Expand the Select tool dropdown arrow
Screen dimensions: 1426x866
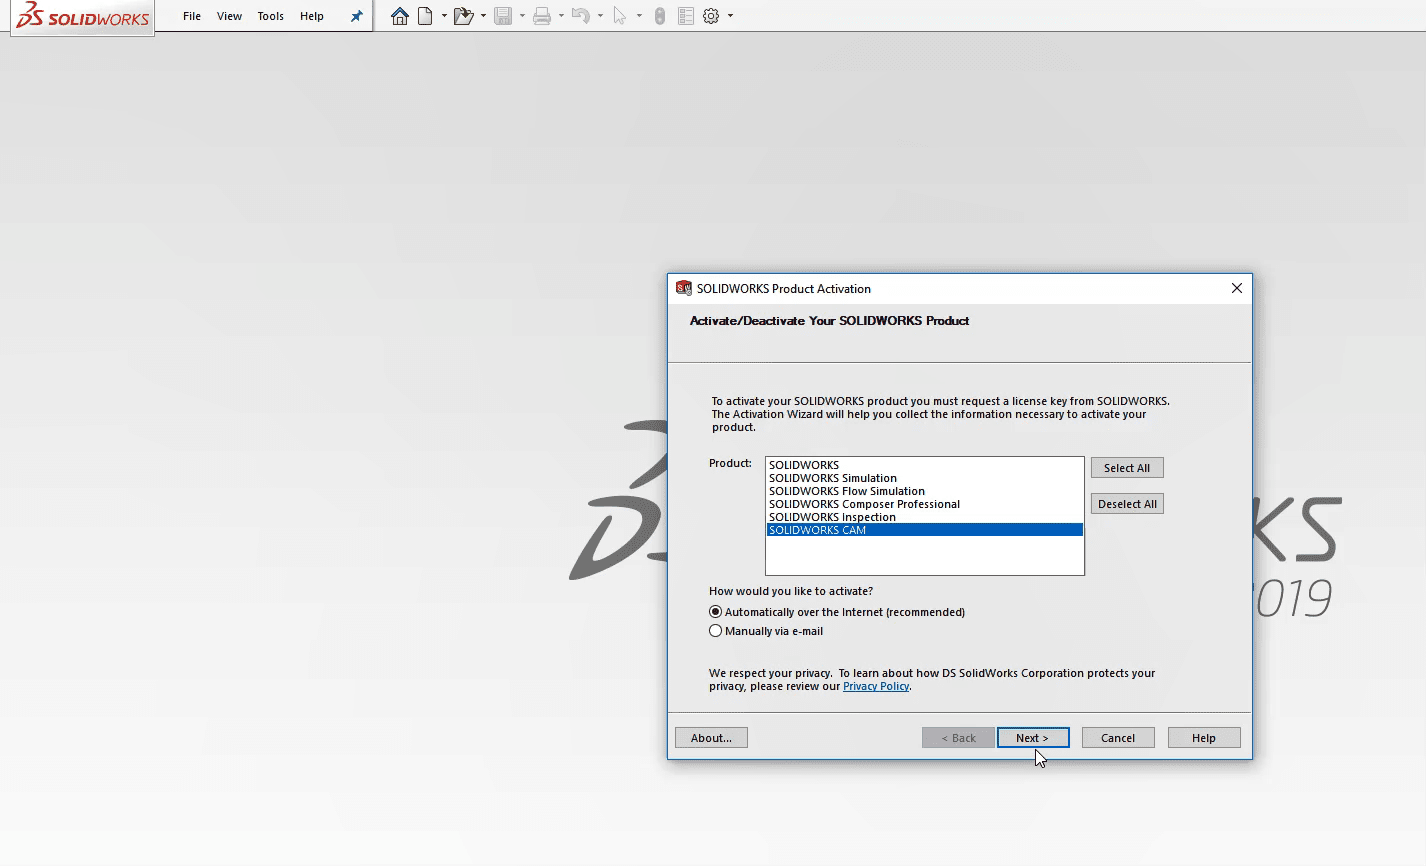coord(639,16)
